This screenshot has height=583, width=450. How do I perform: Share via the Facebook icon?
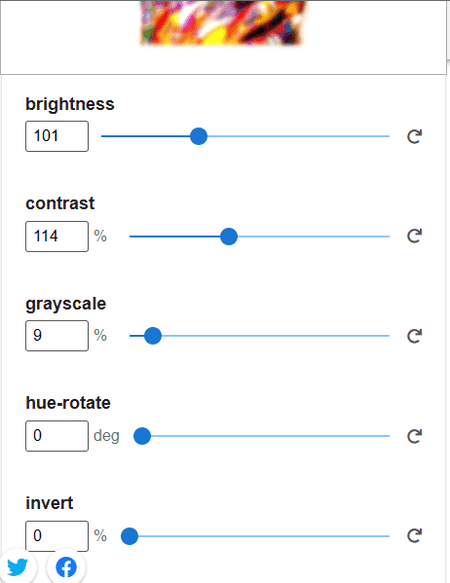(66, 567)
